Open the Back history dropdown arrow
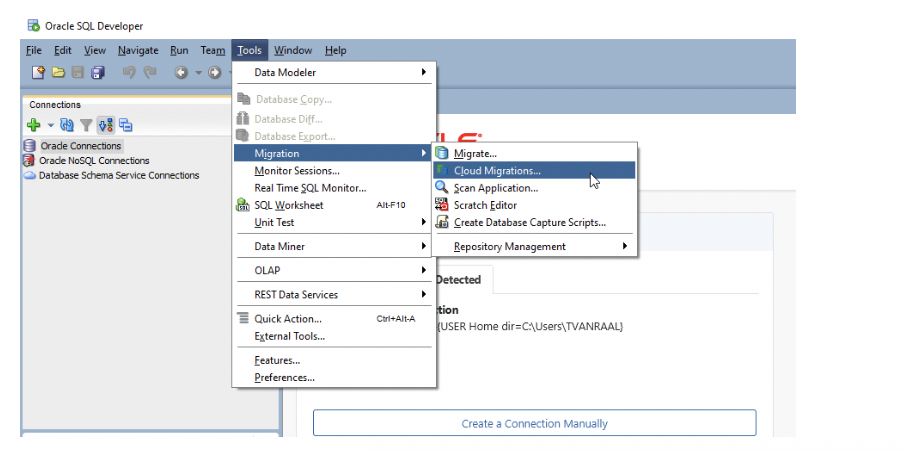Viewport: 904px width, 450px height. 198,73
